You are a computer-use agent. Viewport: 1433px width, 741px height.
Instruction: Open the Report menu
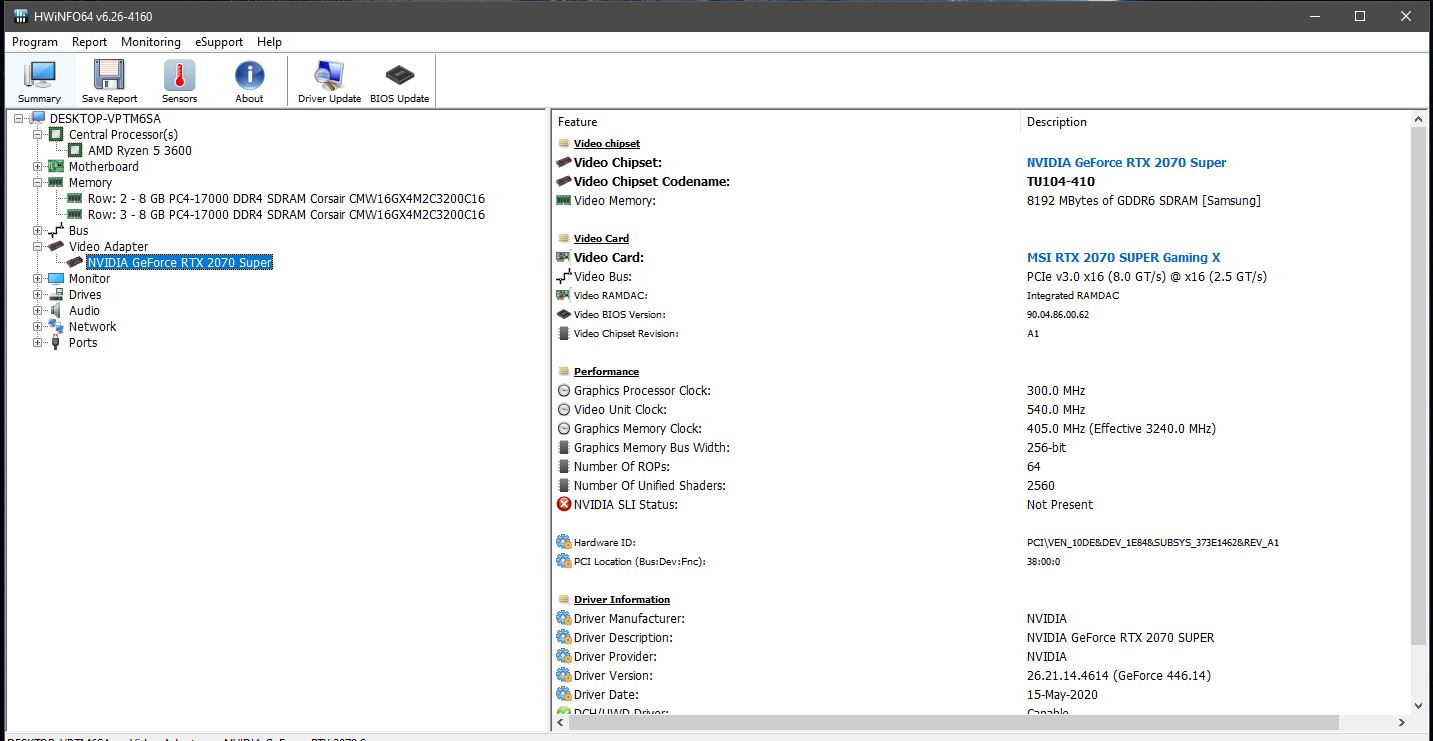point(89,42)
